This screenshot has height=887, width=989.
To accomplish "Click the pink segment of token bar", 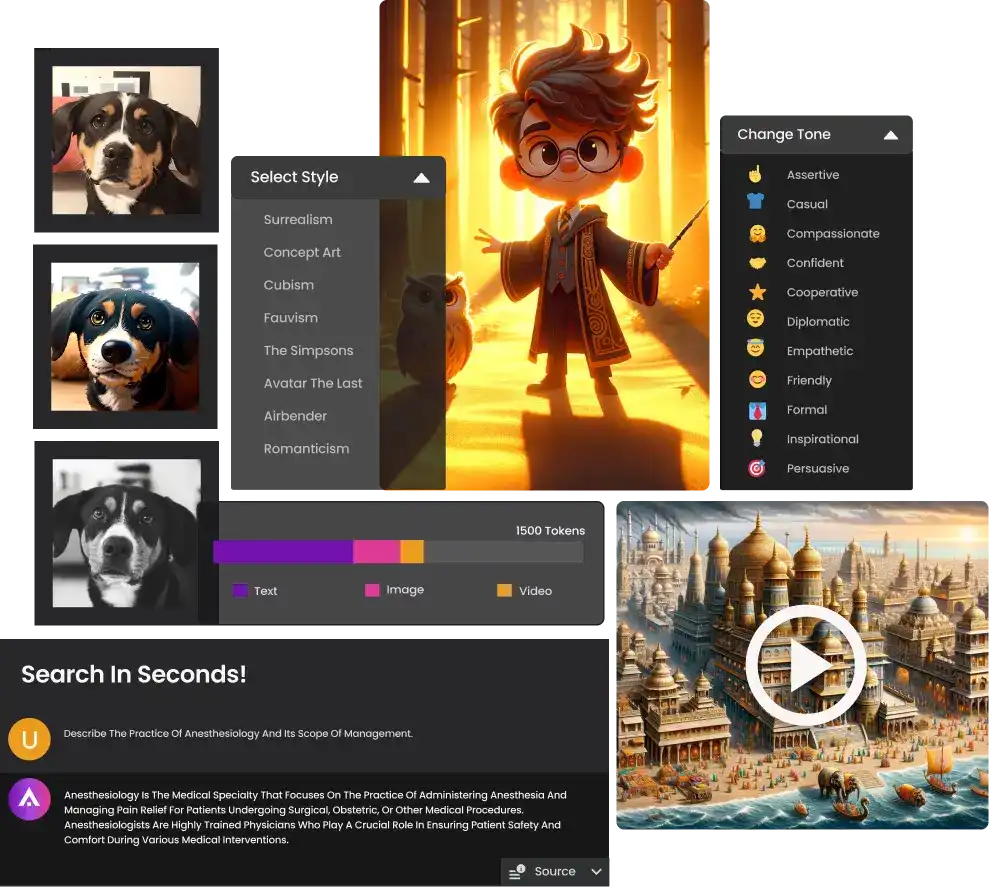I will (x=377, y=552).
